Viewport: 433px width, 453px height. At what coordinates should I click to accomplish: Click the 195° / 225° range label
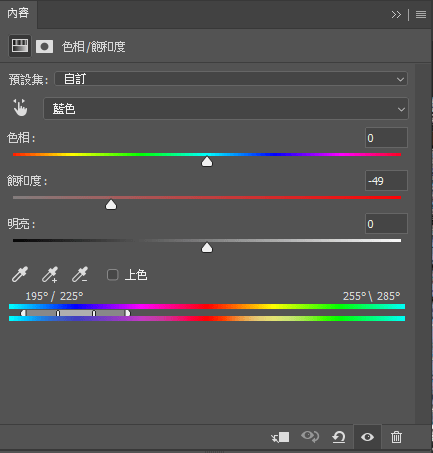tap(54, 296)
